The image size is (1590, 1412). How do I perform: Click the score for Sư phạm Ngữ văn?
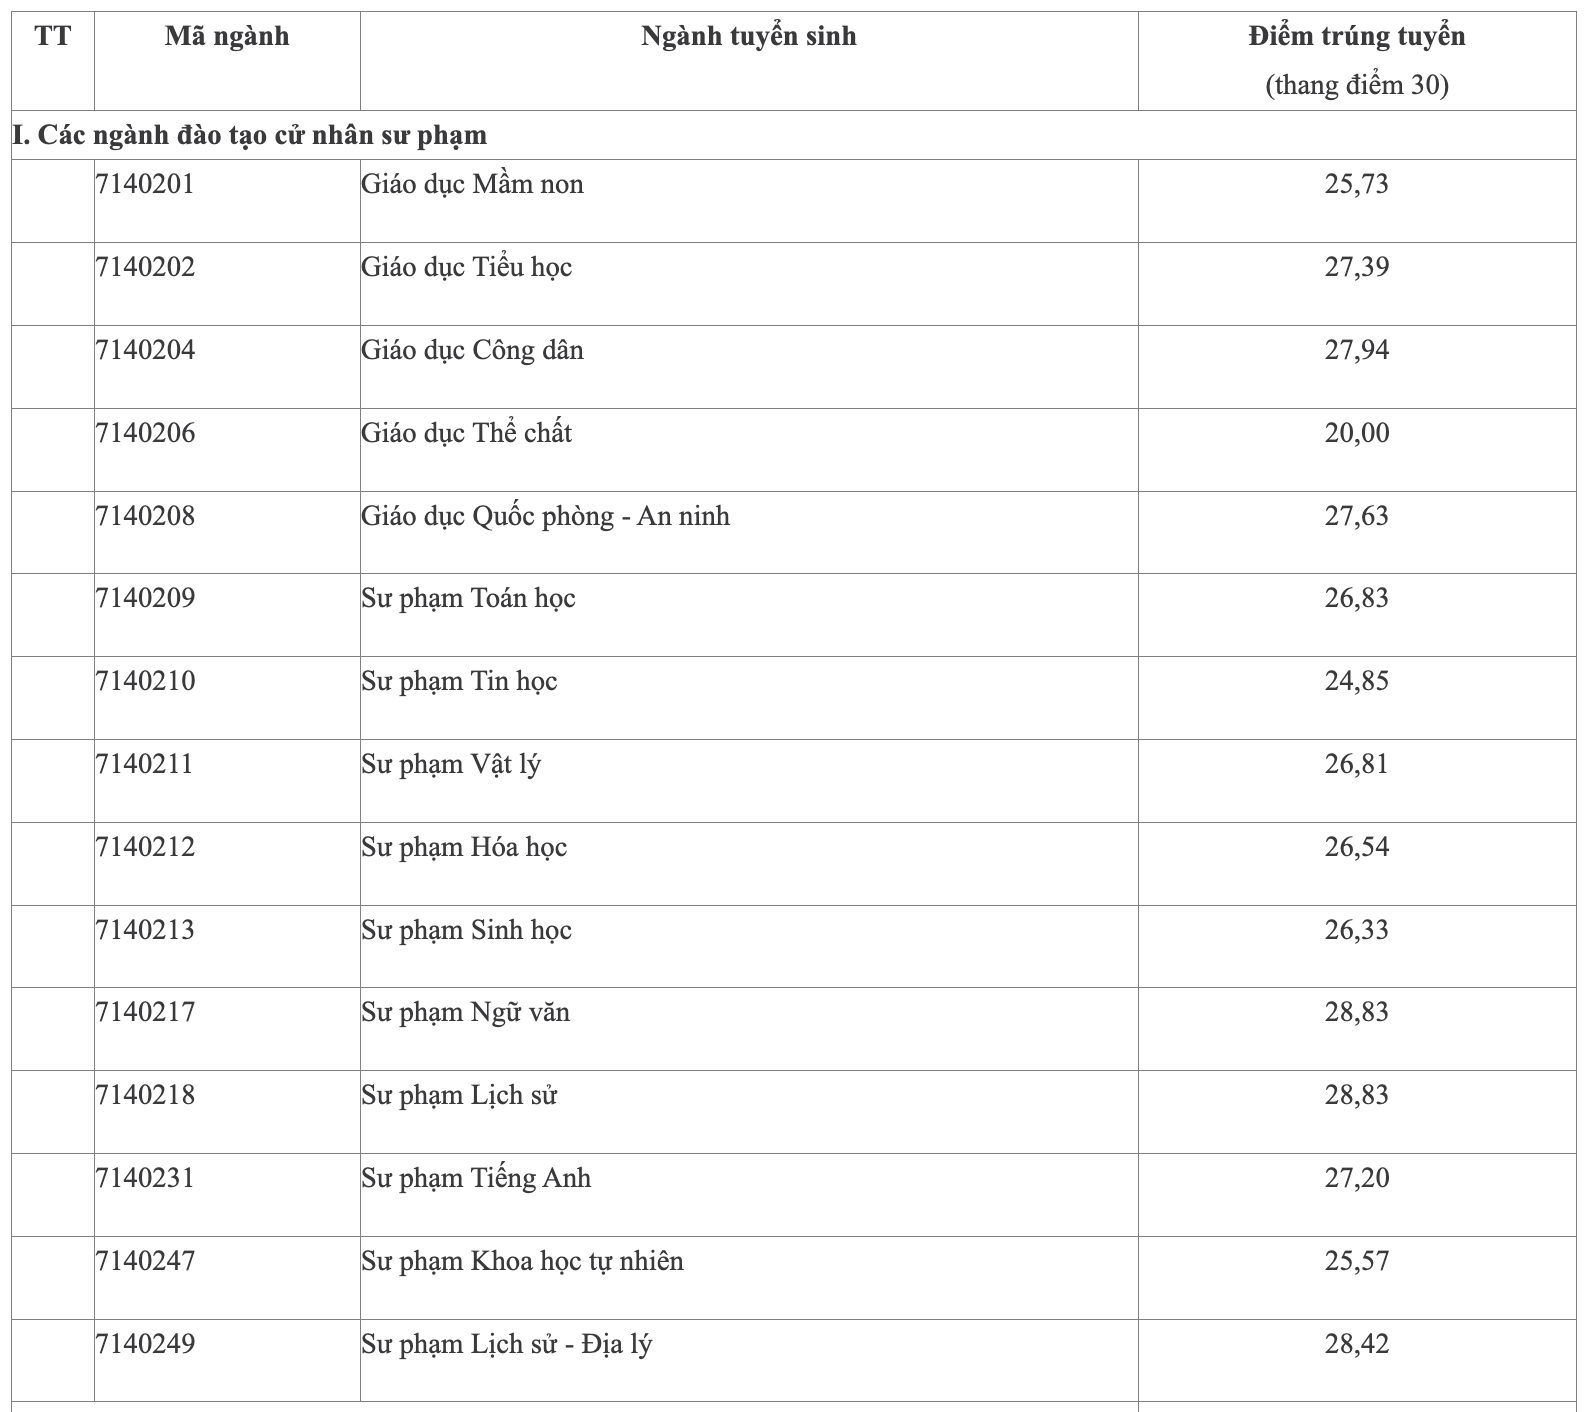coord(1356,1013)
